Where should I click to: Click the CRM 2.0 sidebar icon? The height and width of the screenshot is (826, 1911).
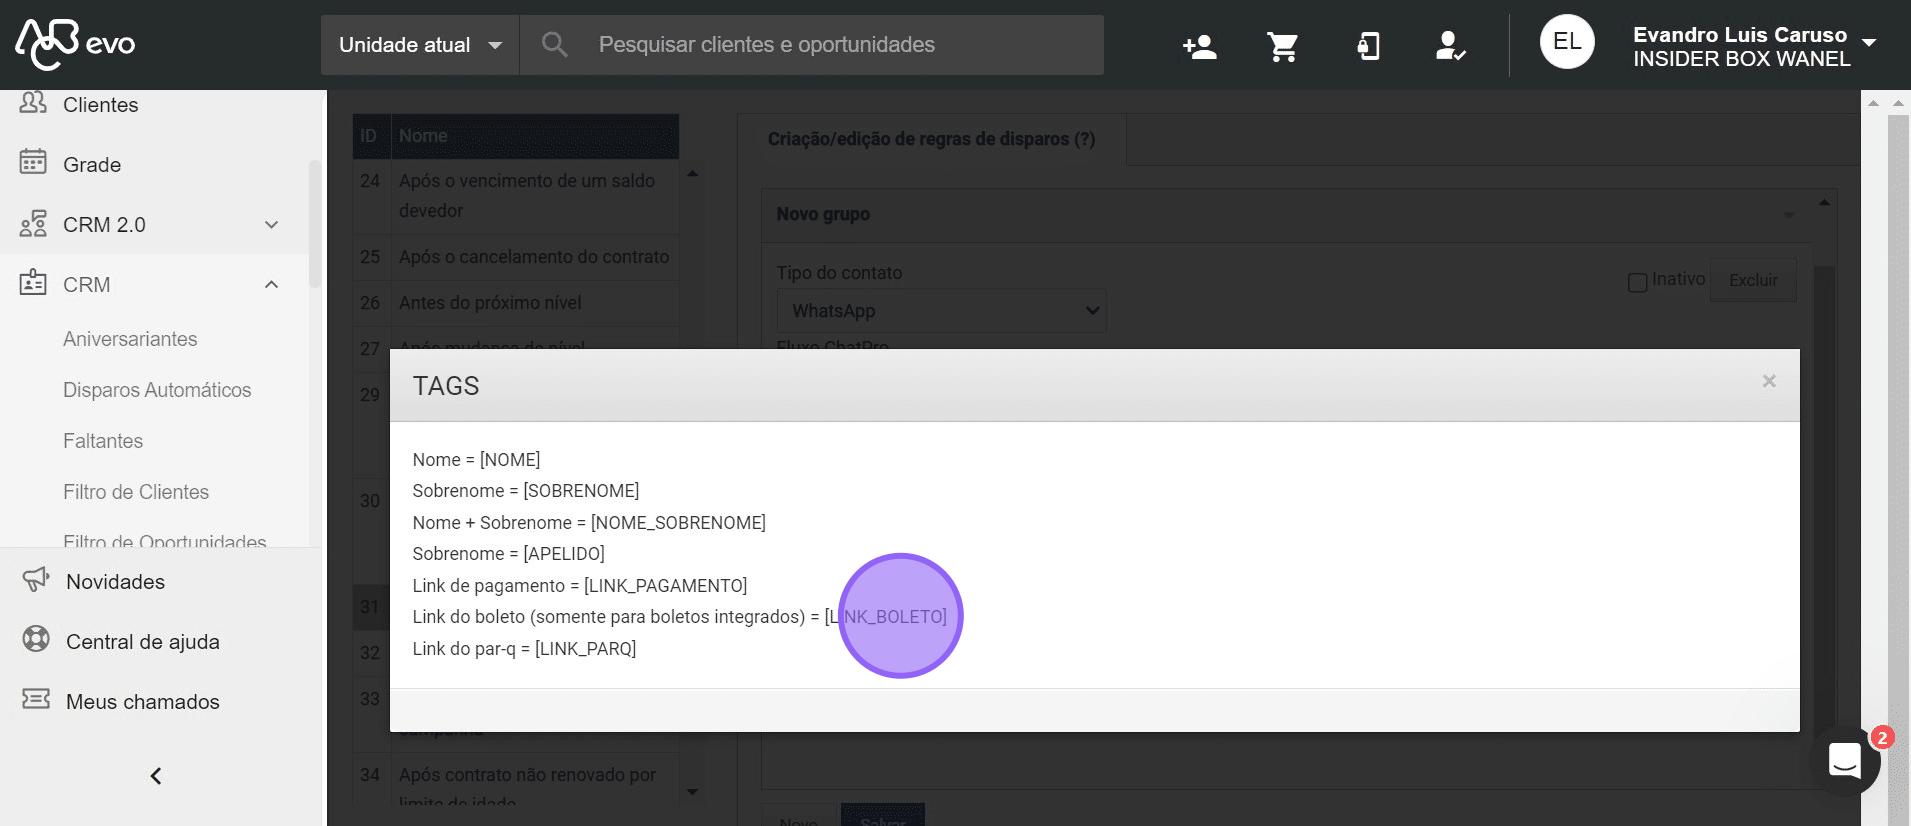click(x=33, y=223)
